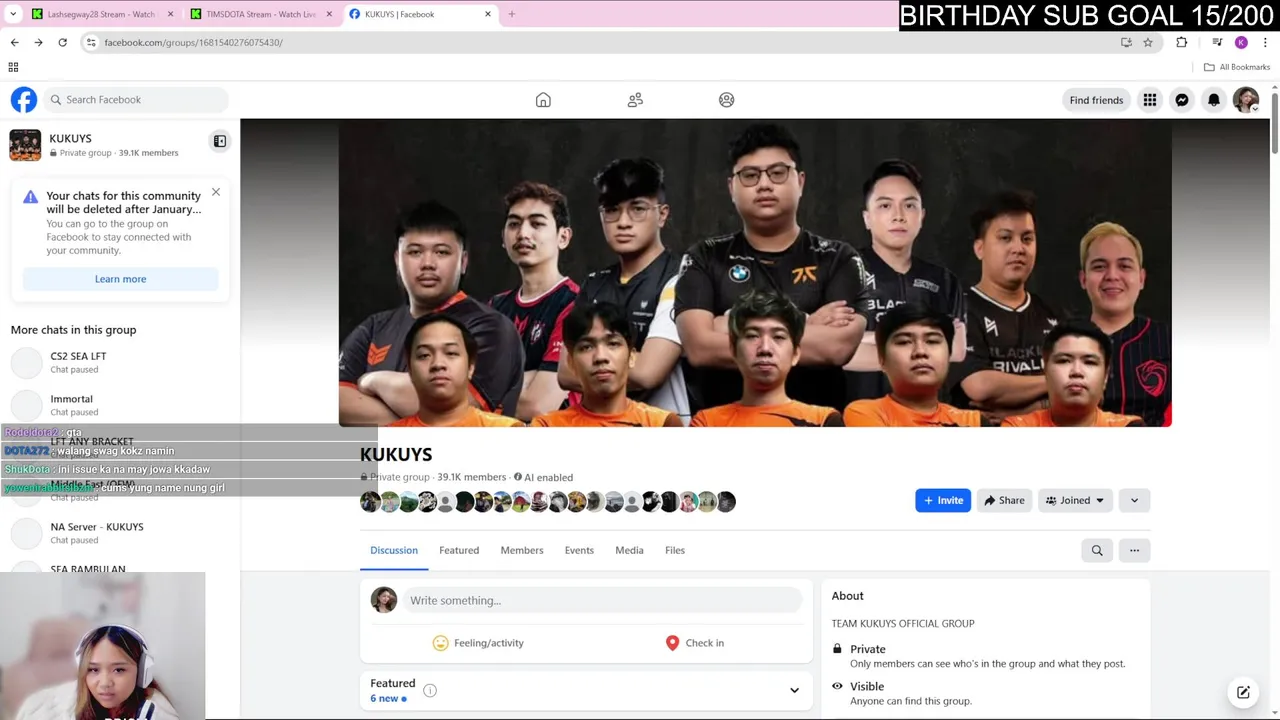Viewport: 1280px width, 720px height.
Task: Click Learn more about chat deletion
Action: point(120,279)
